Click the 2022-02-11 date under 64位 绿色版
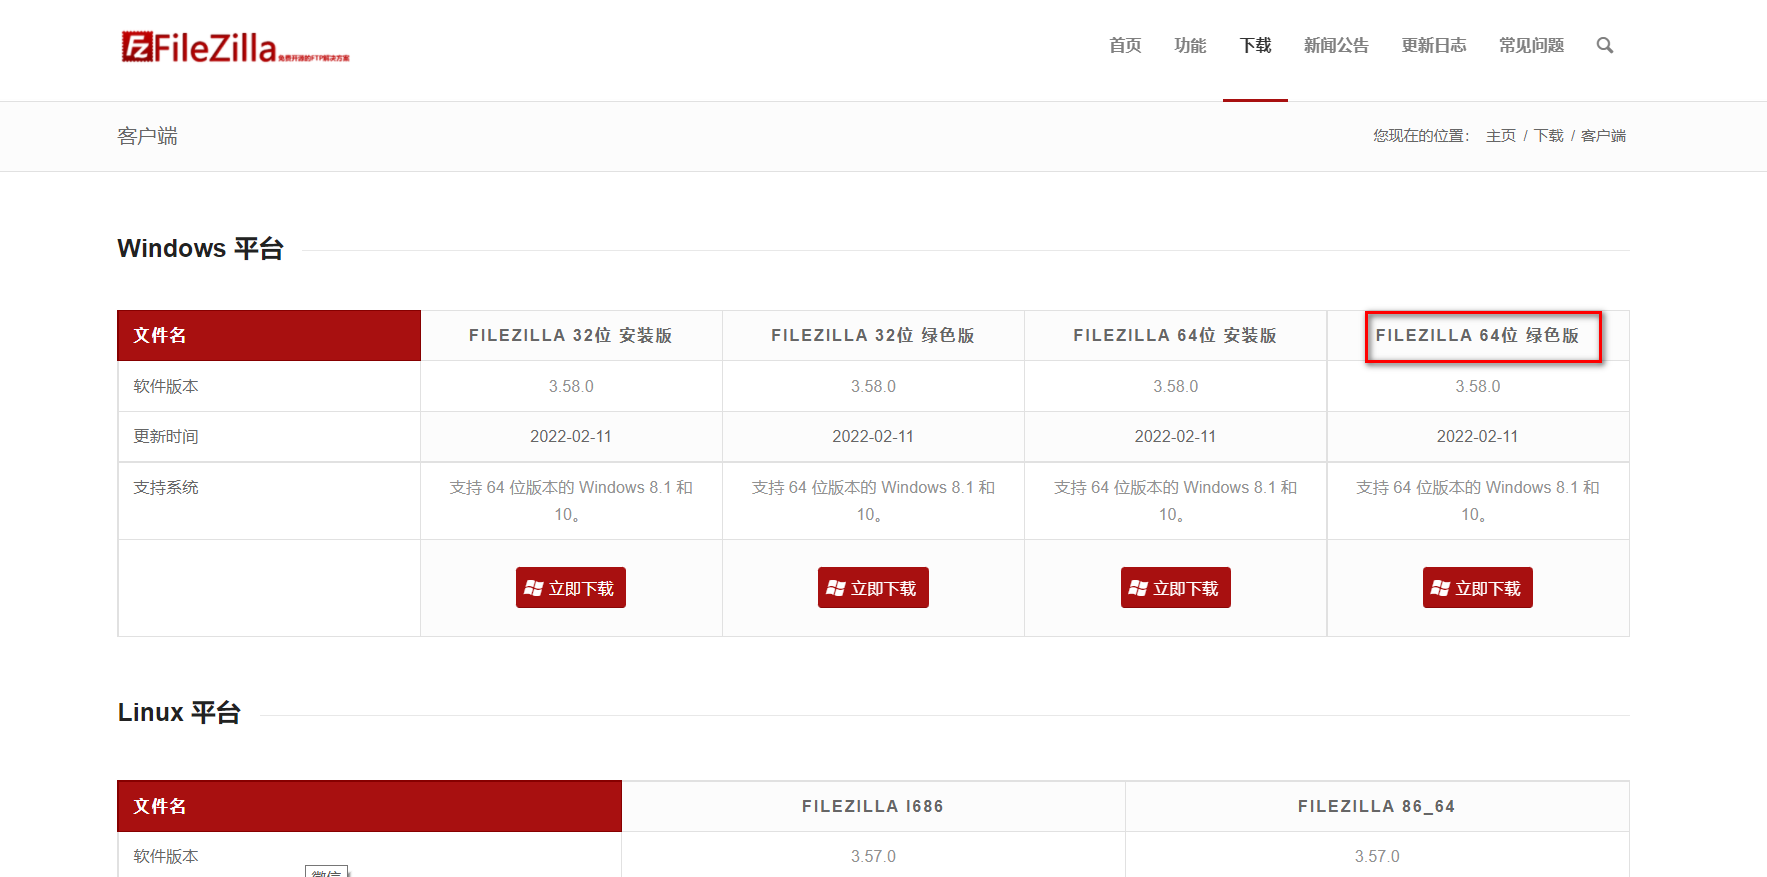 pyautogui.click(x=1478, y=437)
